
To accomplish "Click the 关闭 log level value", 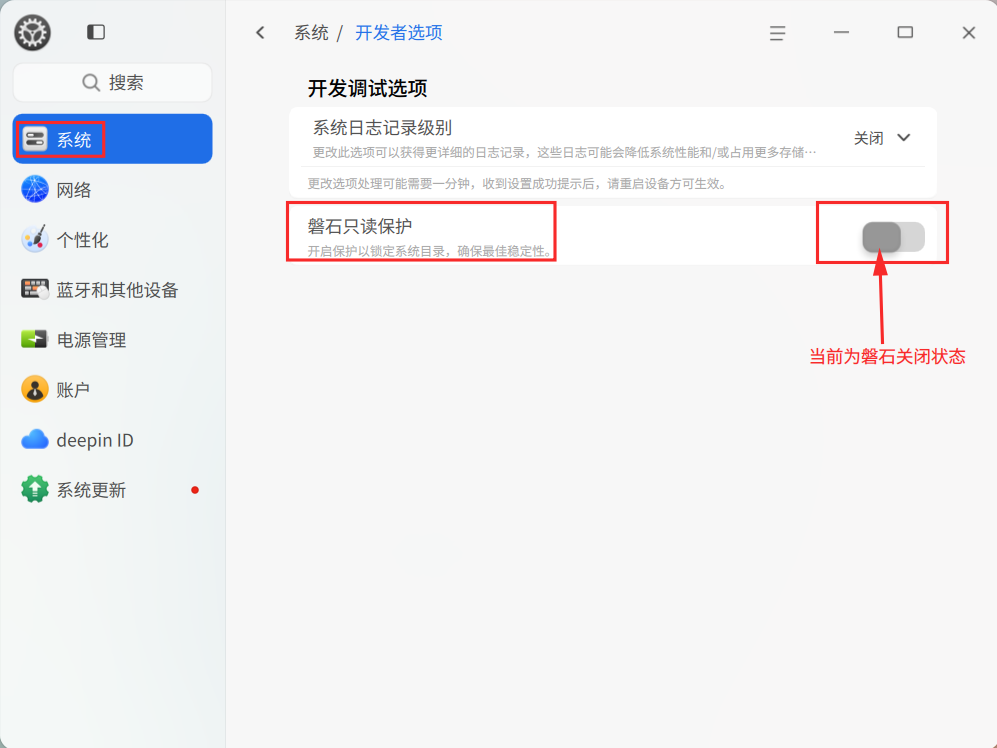I will pyautogui.click(x=868, y=138).
